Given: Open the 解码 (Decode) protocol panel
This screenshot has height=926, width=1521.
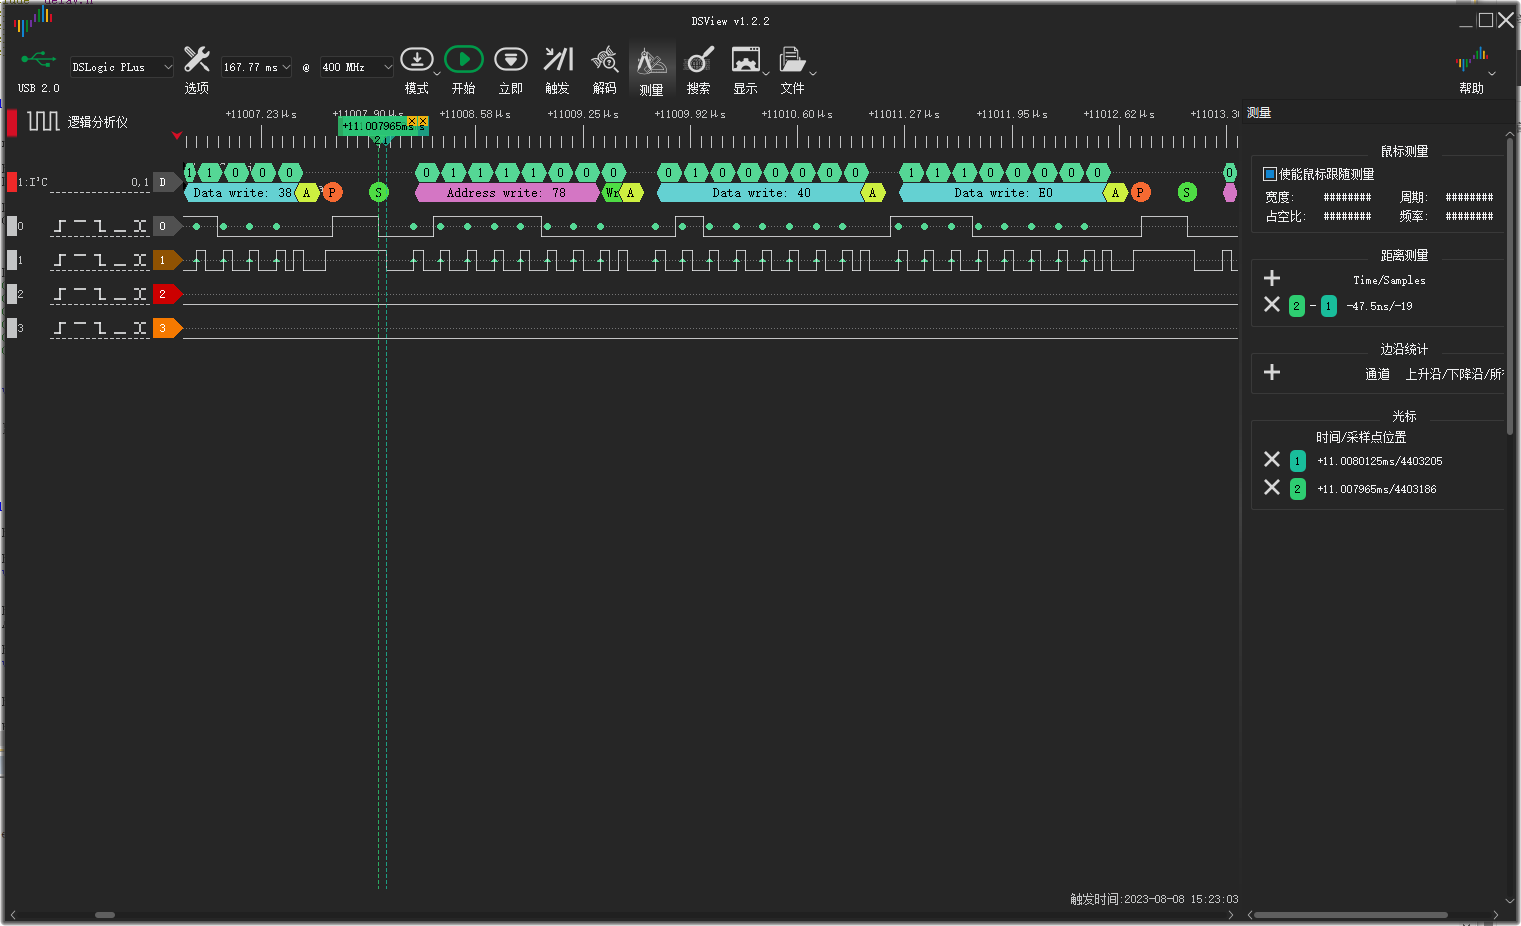Looking at the screenshot, I should tap(604, 61).
